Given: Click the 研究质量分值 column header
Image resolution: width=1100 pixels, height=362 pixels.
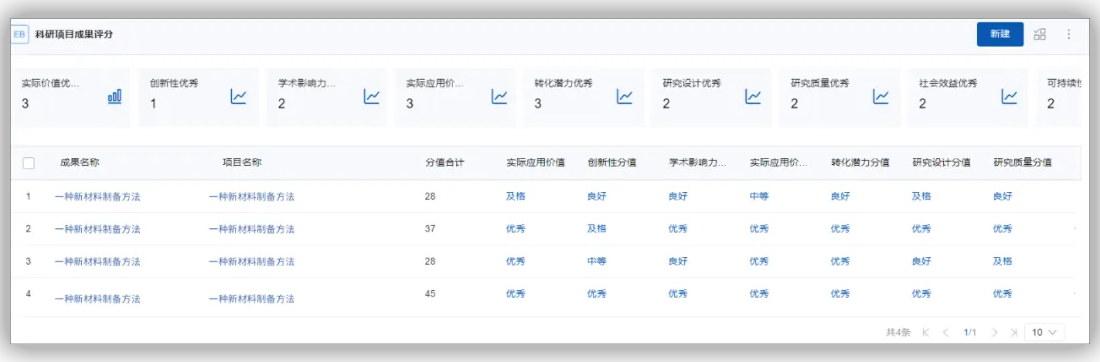Looking at the screenshot, I should point(1022,162).
